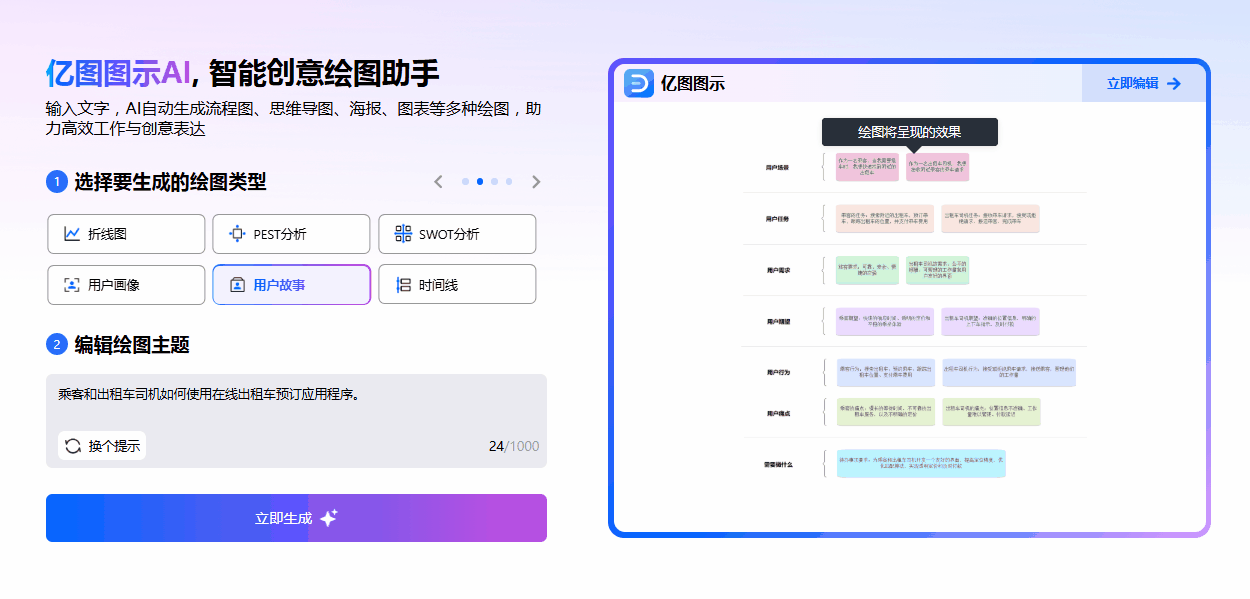Click the 智能创意绘图助手 page title
This screenshot has width=1250, height=599.
click(x=324, y=72)
